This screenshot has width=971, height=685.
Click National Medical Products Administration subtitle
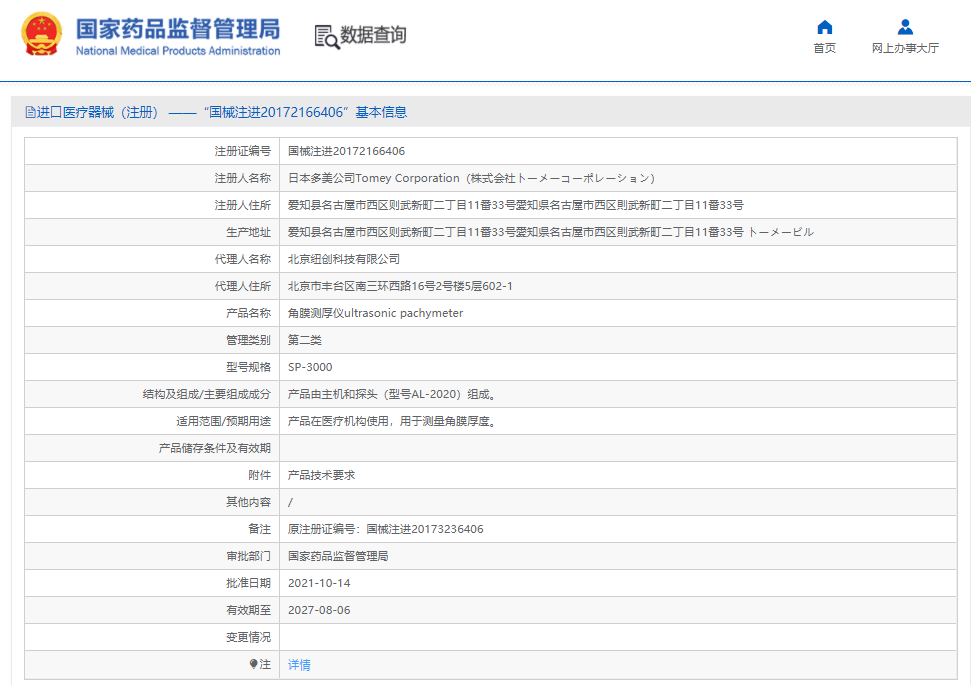point(178,51)
